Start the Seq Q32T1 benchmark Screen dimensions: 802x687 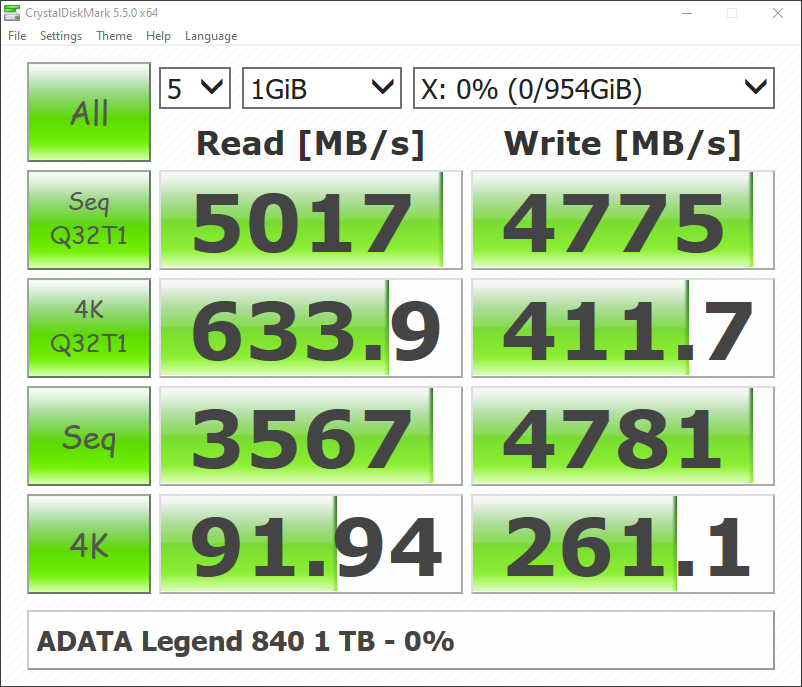pos(89,220)
